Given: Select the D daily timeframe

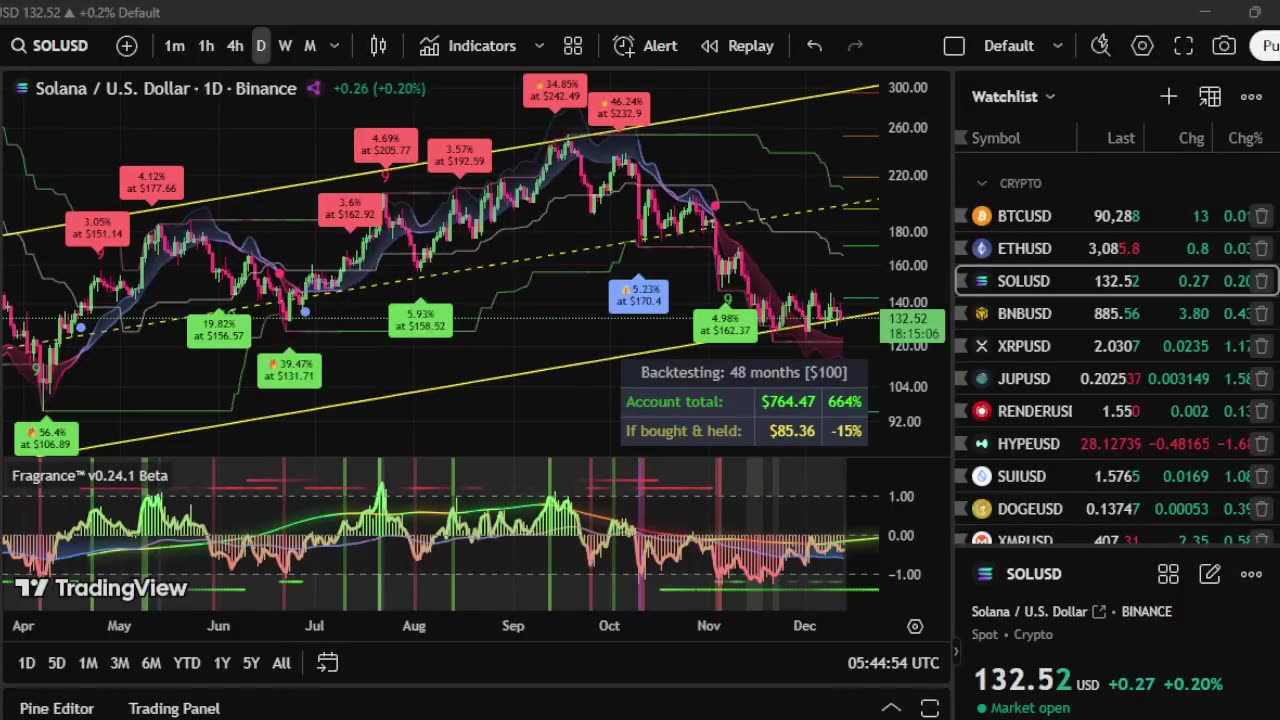Looking at the screenshot, I should [x=261, y=46].
